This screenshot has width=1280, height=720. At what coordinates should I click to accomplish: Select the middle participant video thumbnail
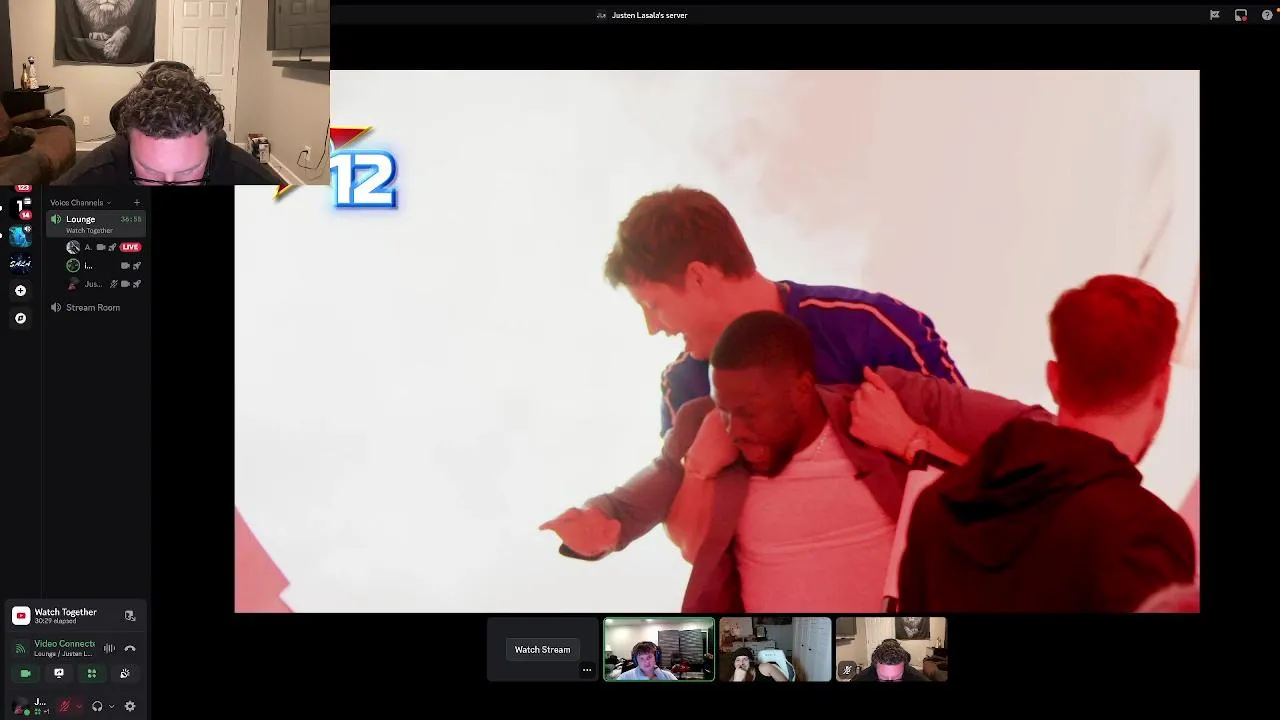click(x=775, y=649)
